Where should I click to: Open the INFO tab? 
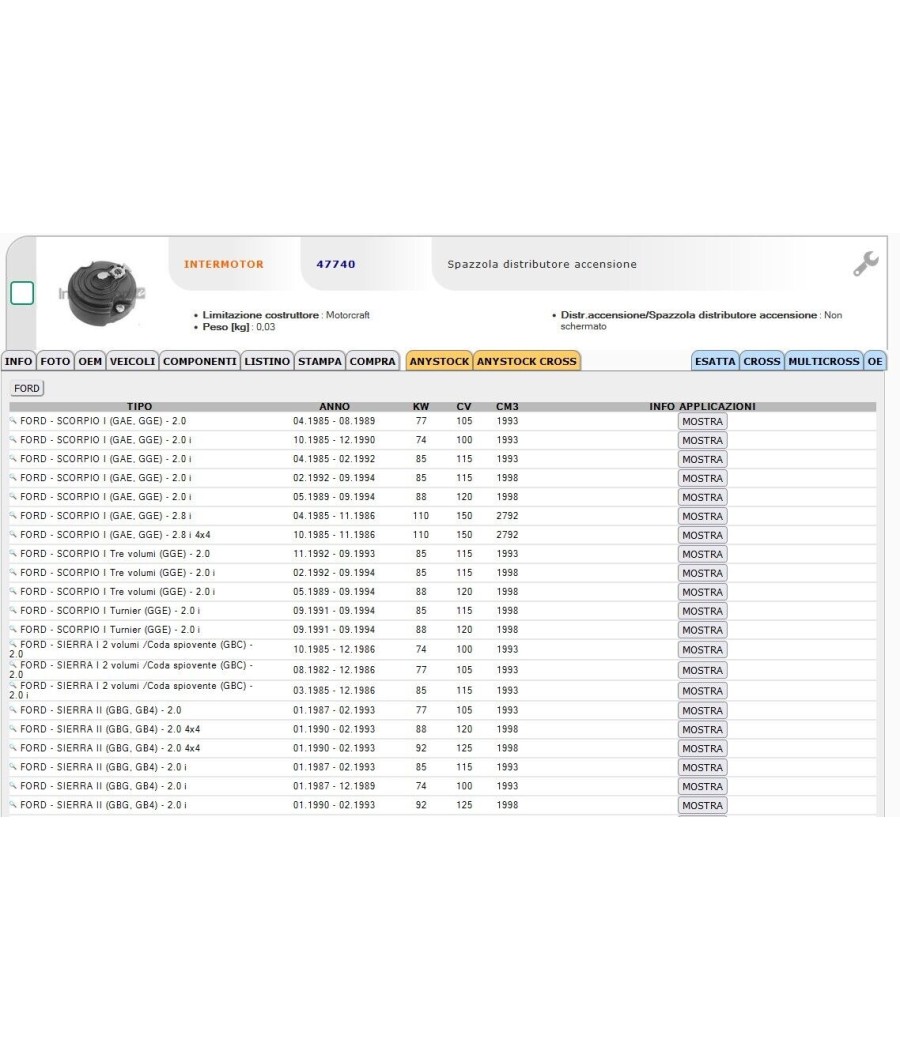[18, 361]
